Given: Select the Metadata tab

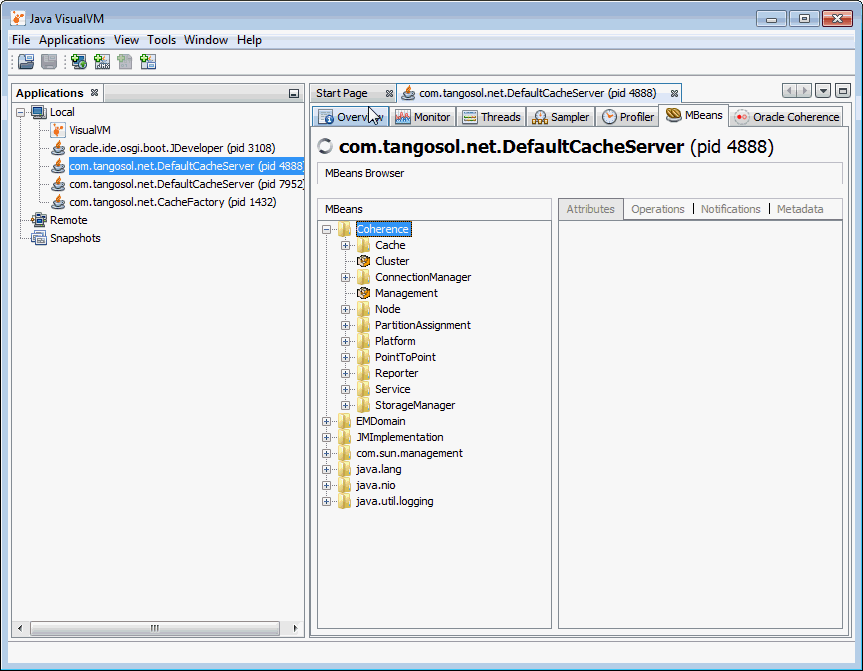Looking at the screenshot, I should [800, 209].
